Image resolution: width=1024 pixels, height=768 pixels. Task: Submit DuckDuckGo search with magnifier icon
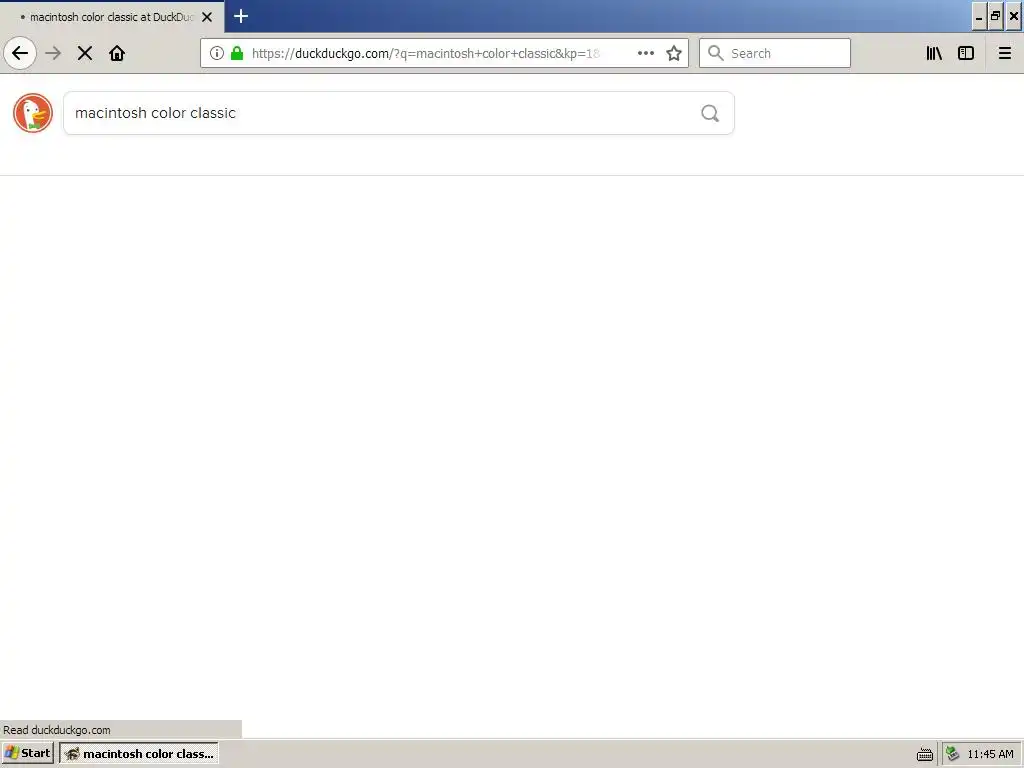tap(710, 113)
